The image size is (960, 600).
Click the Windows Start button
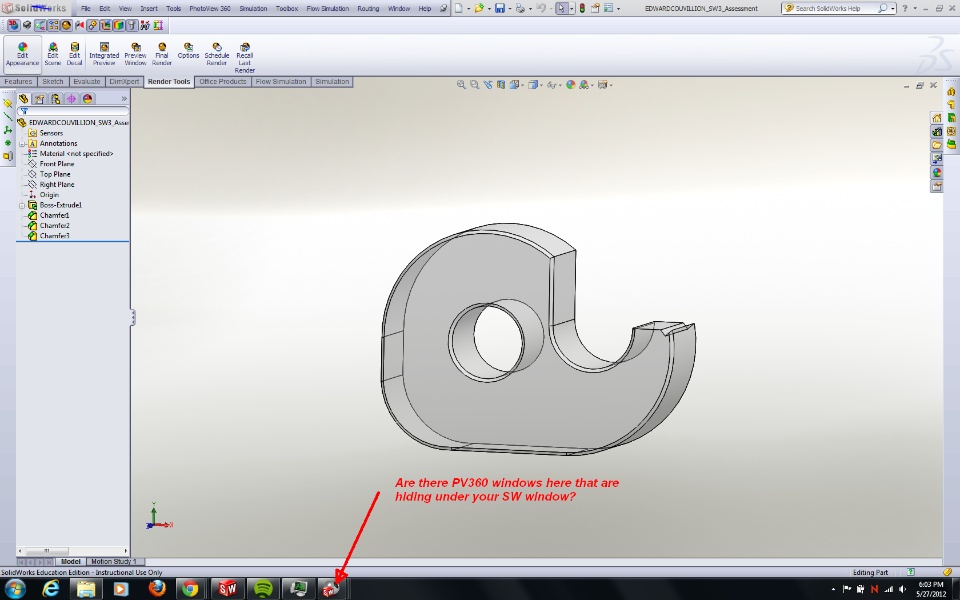coord(15,588)
